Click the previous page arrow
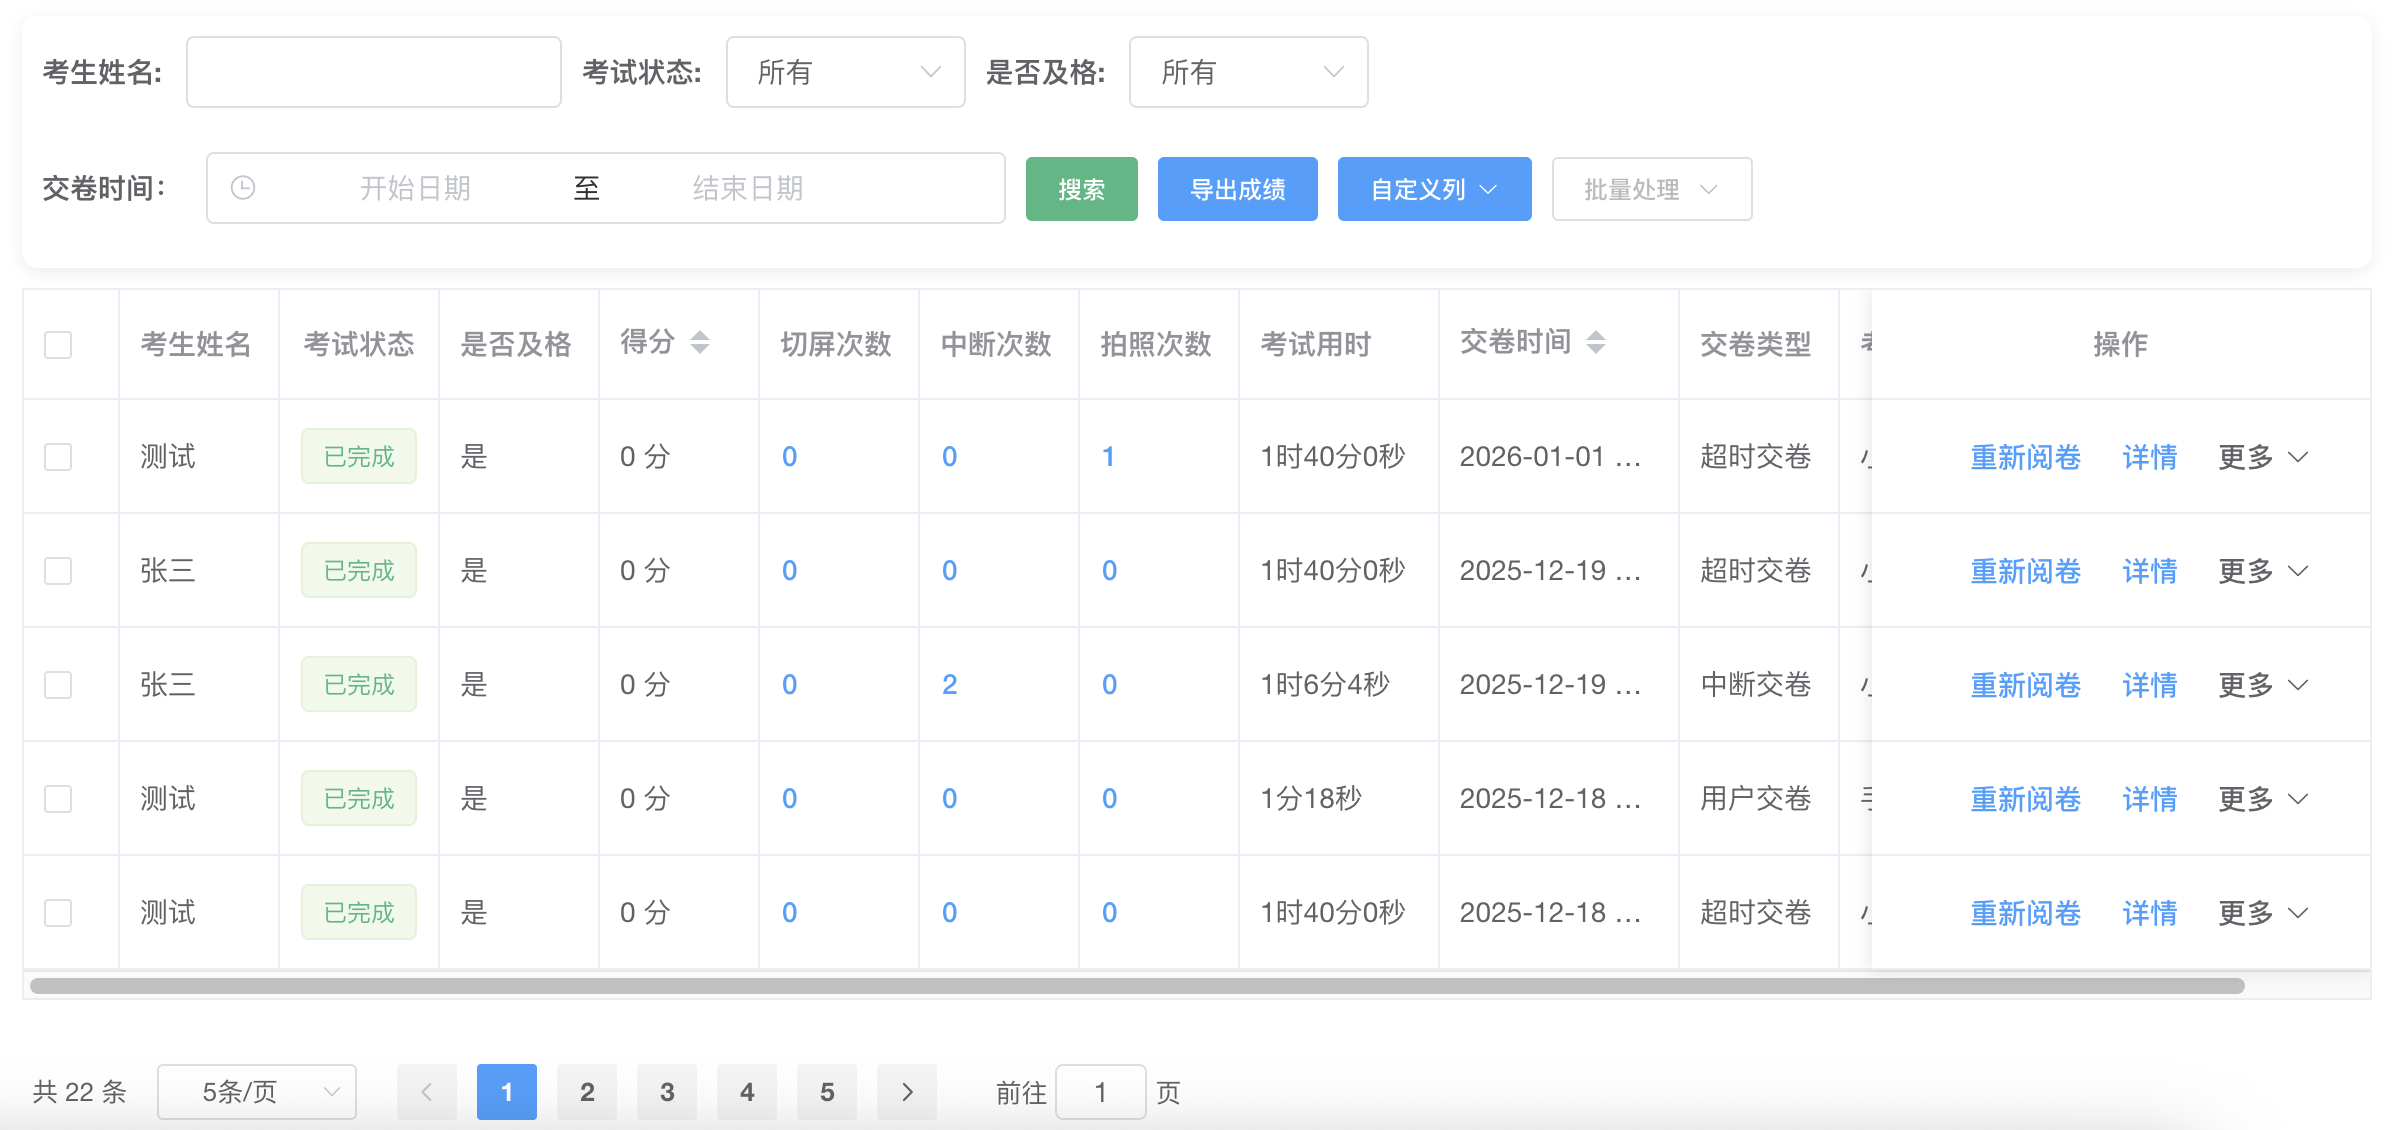This screenshot has width=2404, height=1130. (427, 1092)
